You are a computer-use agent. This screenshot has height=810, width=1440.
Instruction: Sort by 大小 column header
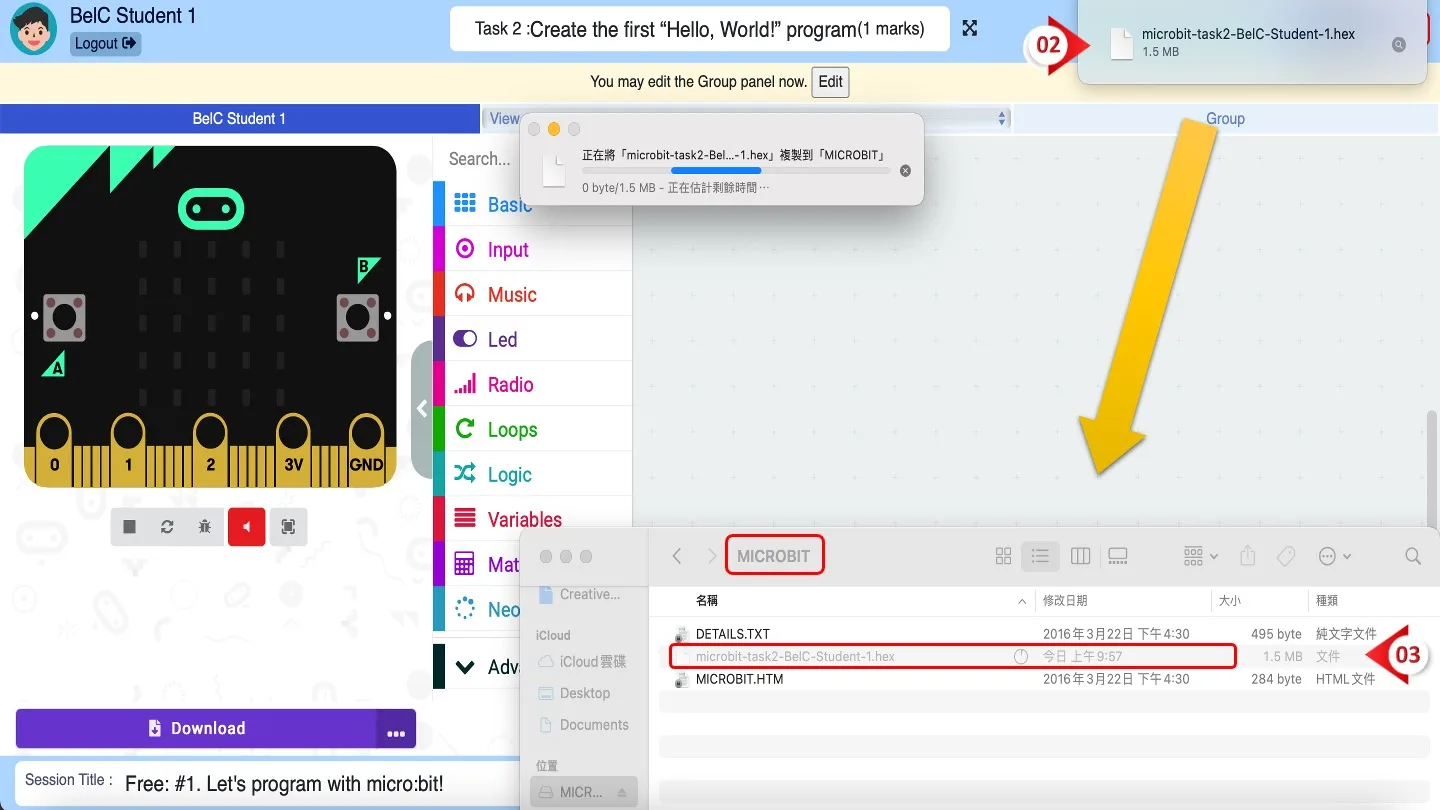pyautogui.click(x=1229, y=601)
